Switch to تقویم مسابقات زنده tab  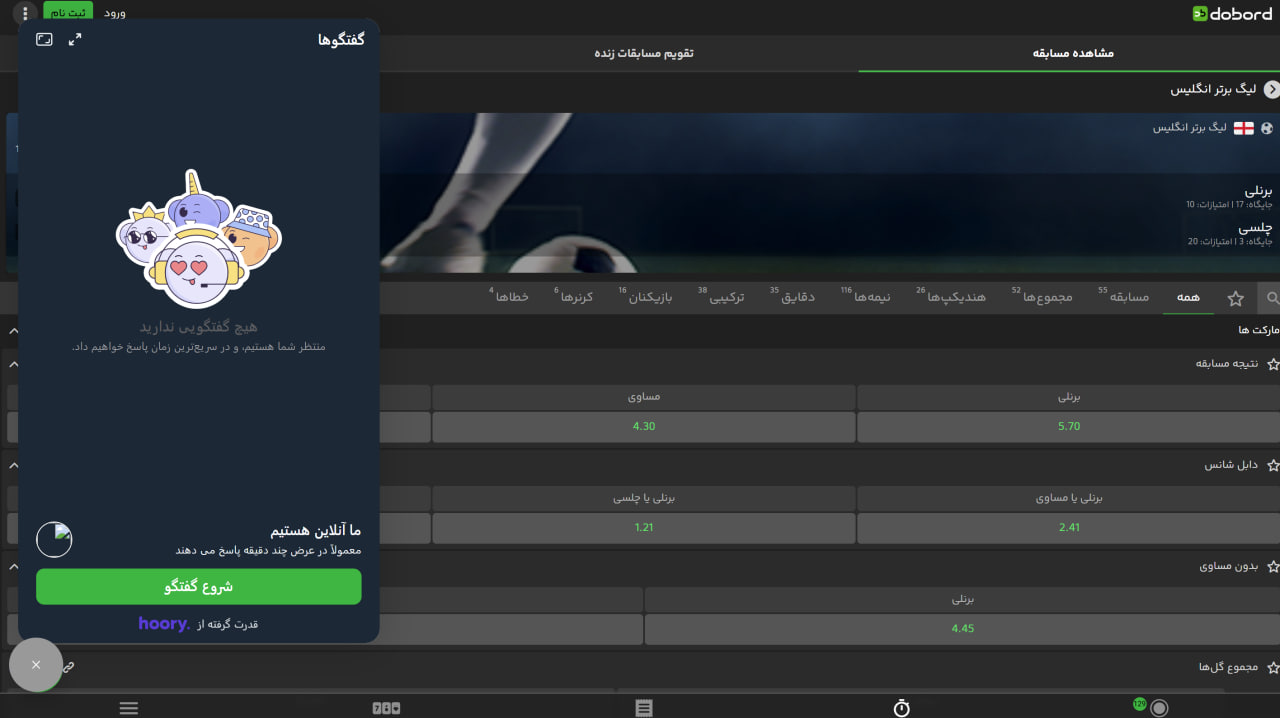(x=644, y=53)
